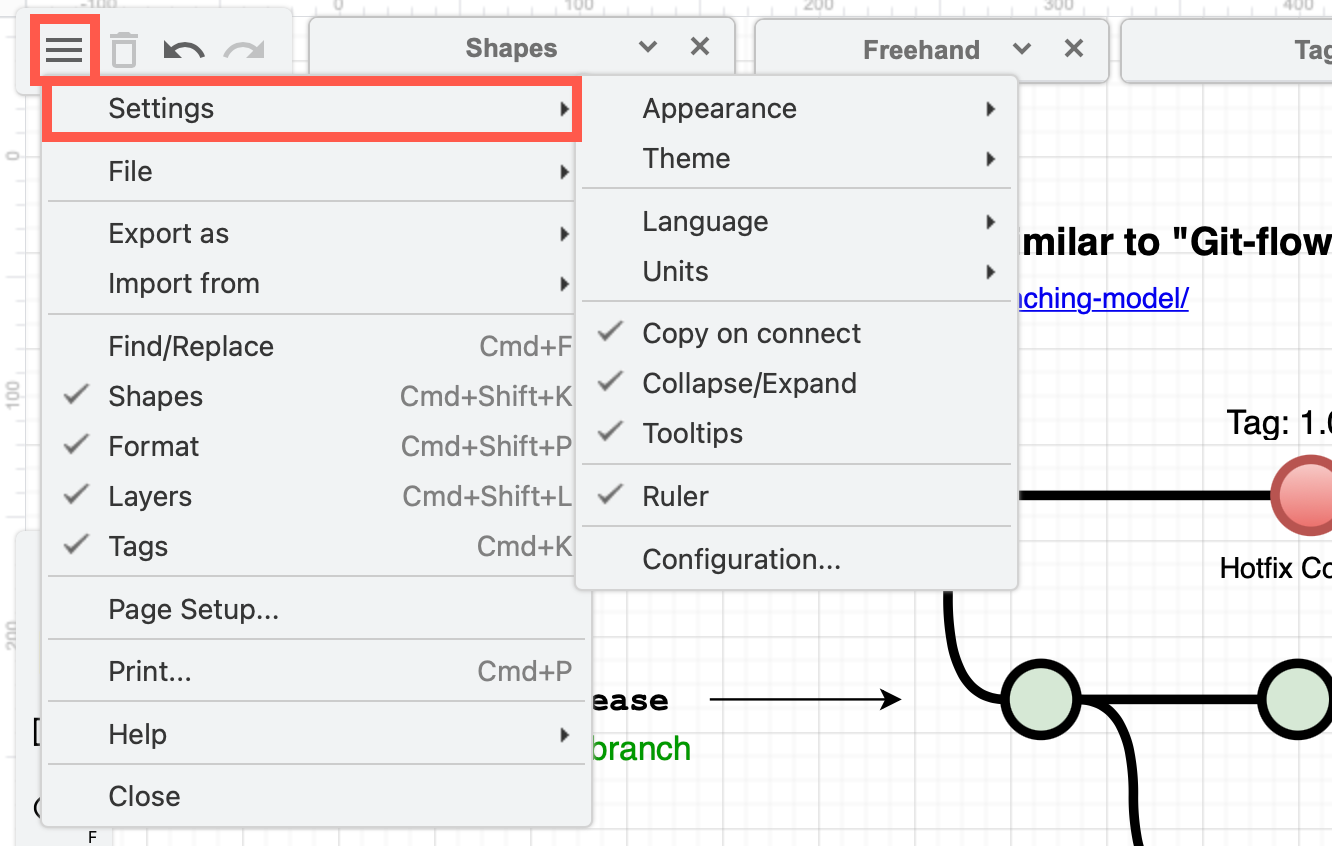Open the Shapes panel dropdown chevron
Image resolution: width=1332 pixels, height=846 pixels.
[x=647, y=46]
